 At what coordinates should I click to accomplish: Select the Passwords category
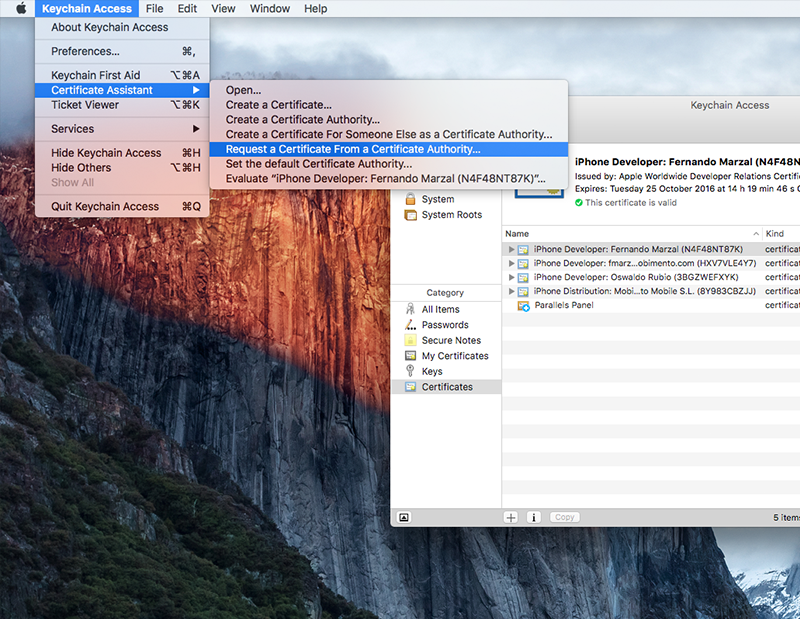446,325
